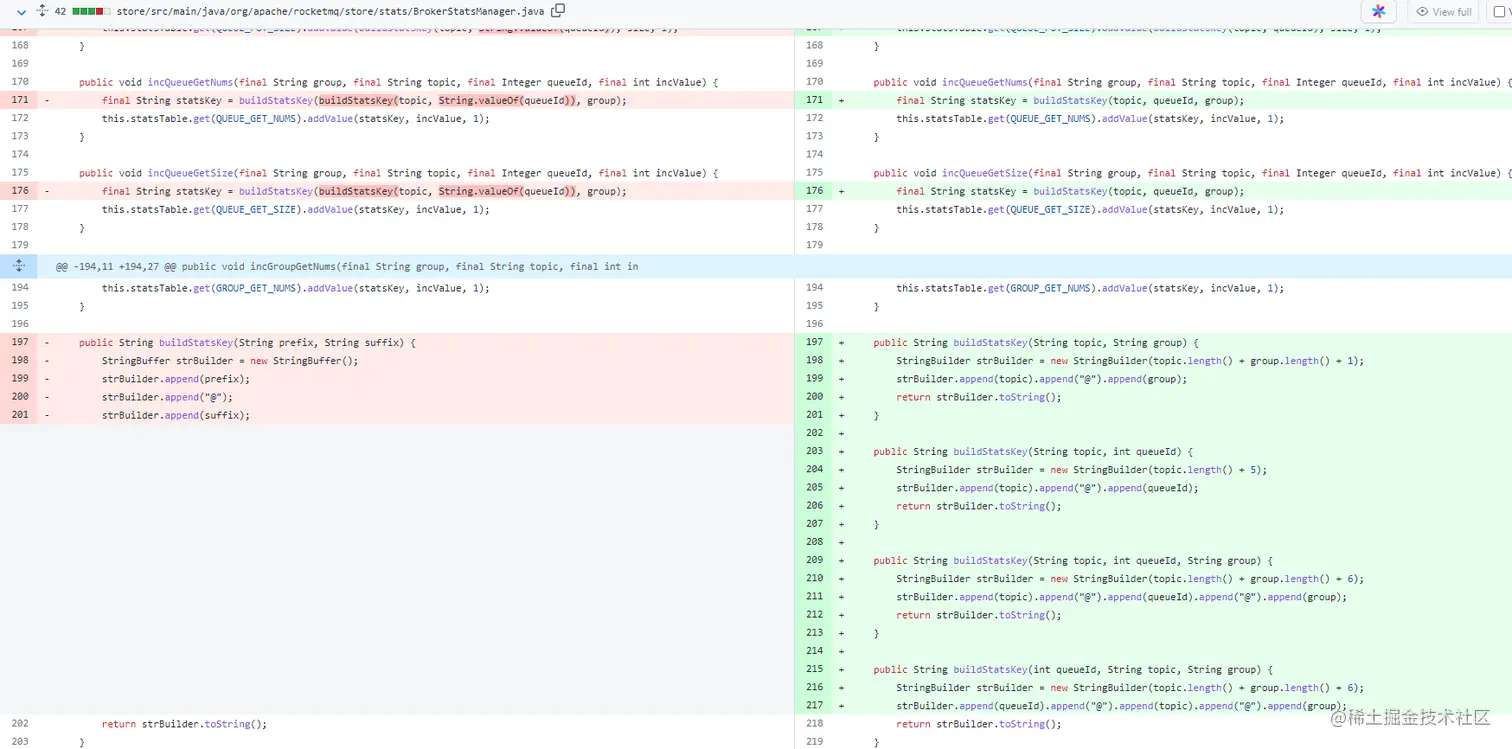Click line number 215 in the added column
Screen dimensions: 1512x749
pos(814,670)
